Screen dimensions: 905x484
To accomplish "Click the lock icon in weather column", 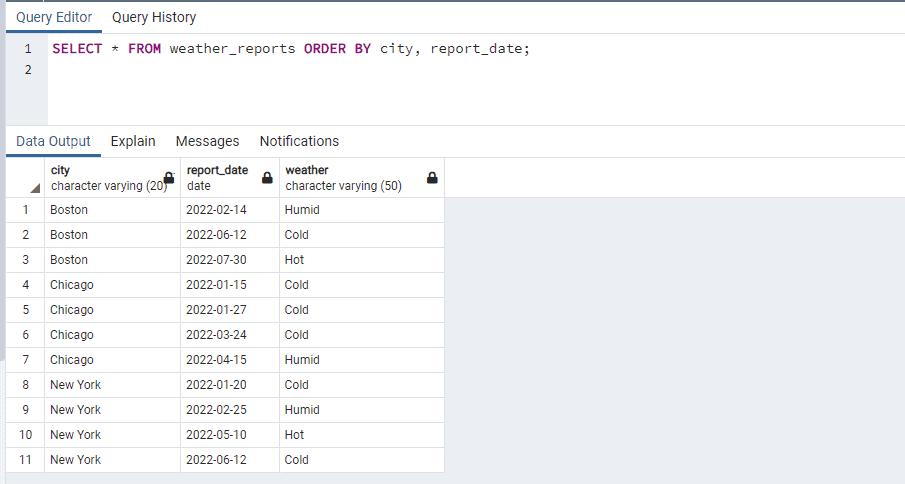I will pos(432,178).
